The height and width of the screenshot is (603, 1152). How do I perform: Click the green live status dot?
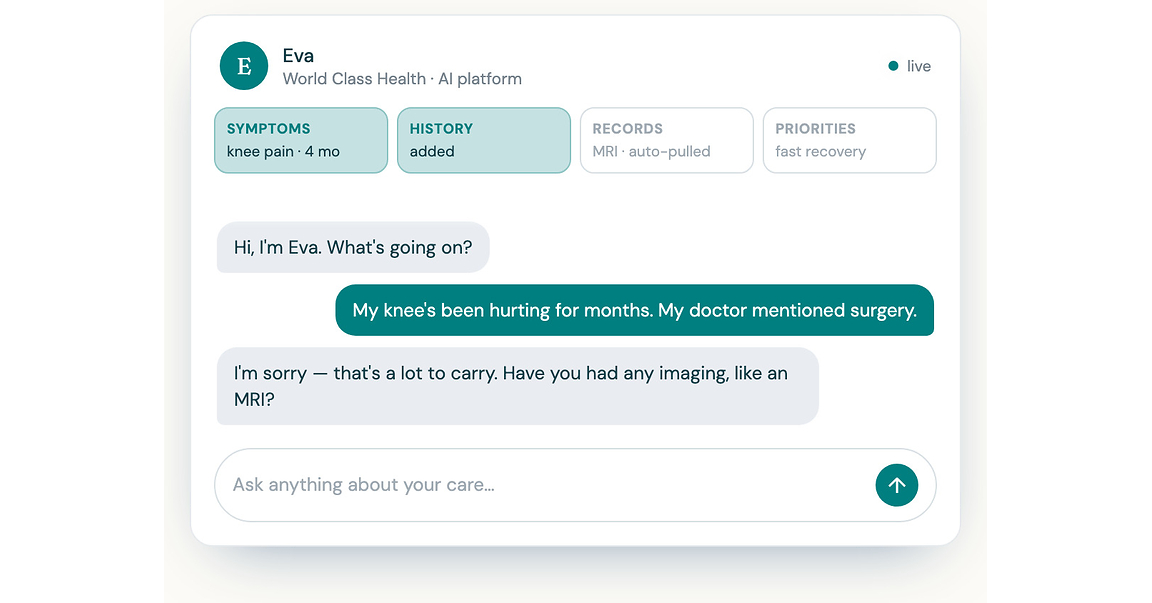[893, 66]
